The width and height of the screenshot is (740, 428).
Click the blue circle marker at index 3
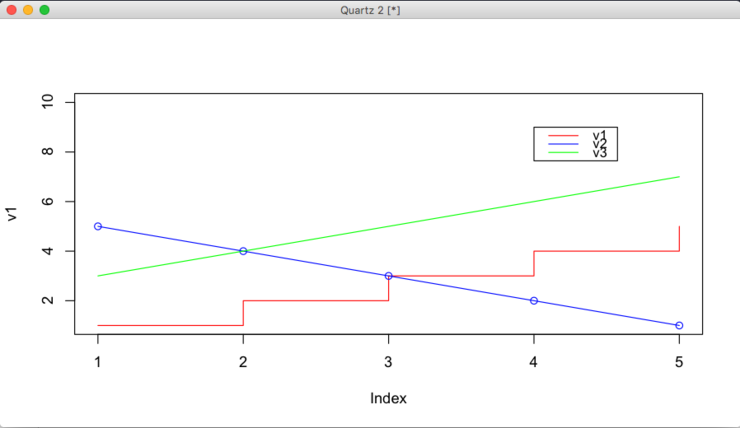[389, 276]
